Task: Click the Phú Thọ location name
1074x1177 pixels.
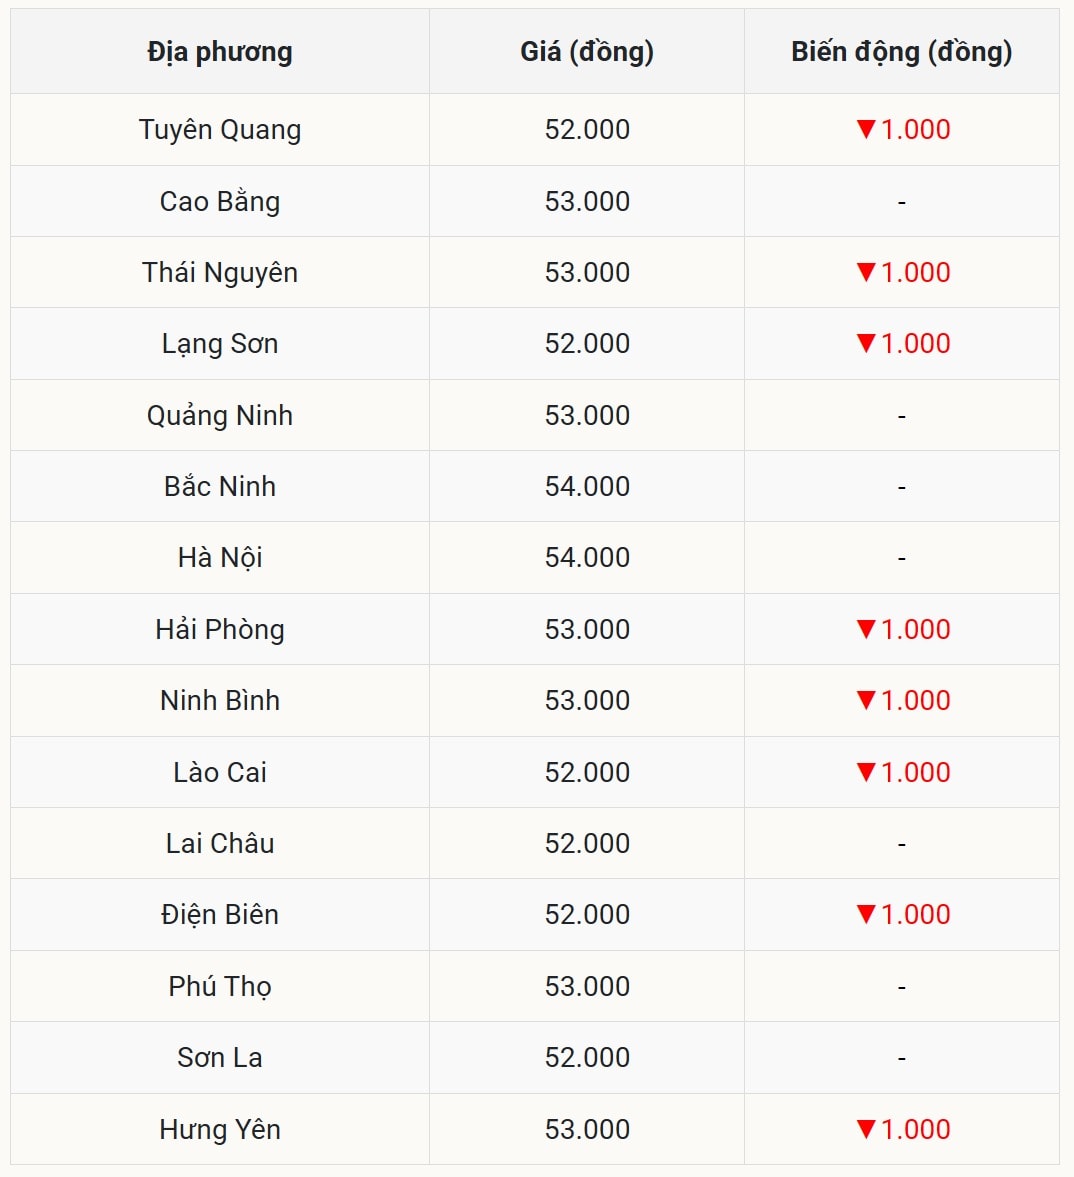Action: tap(220, 986)
